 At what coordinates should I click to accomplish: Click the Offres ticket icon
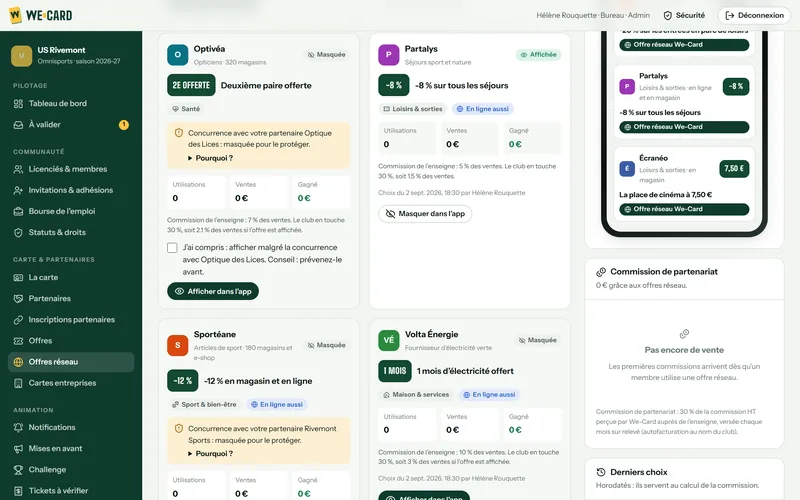click(18, 341)
